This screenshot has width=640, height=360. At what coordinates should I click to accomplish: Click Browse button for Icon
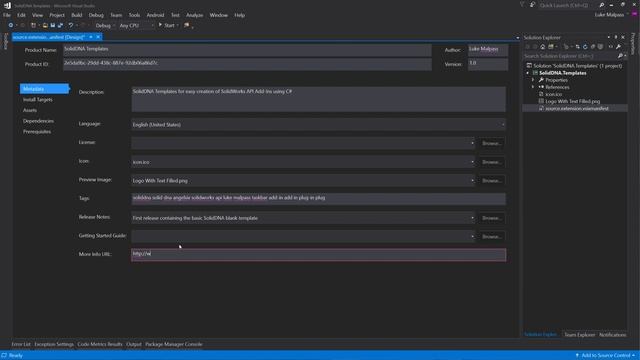[x=491, y=162]
